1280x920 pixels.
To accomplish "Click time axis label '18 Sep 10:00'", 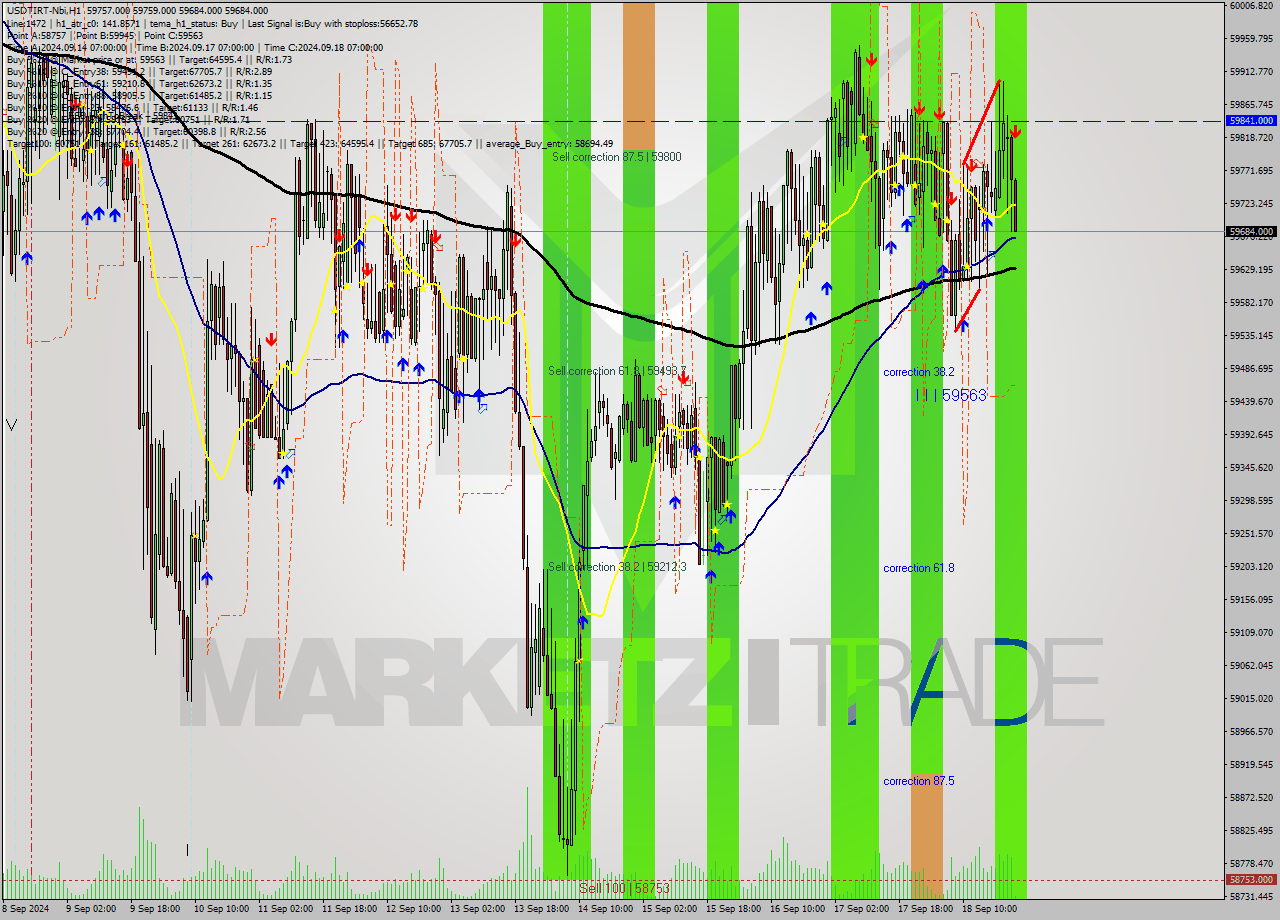I will pos(989,909).
